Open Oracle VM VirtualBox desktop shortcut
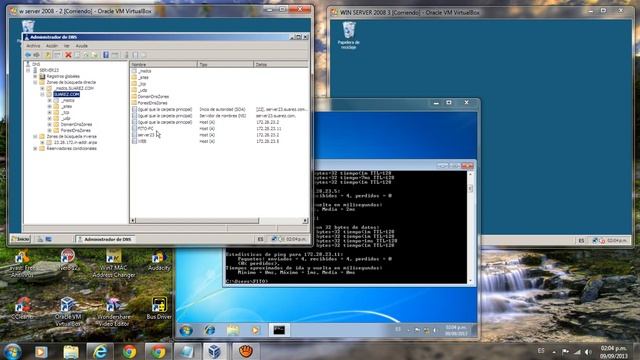 [x=67, y=312]
